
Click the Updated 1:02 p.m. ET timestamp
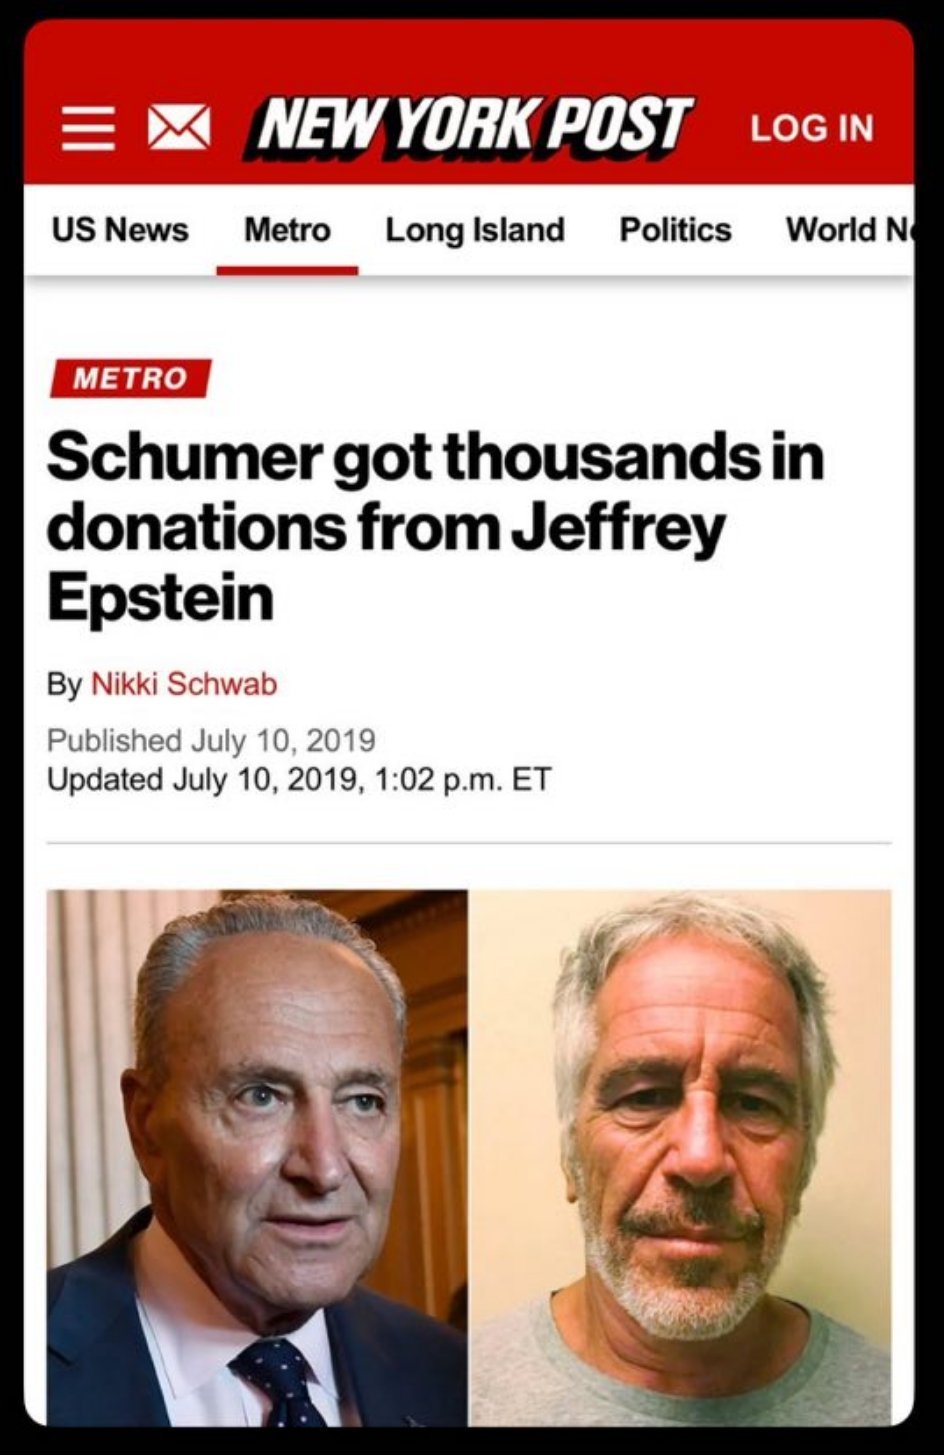[x=299, y=779]
